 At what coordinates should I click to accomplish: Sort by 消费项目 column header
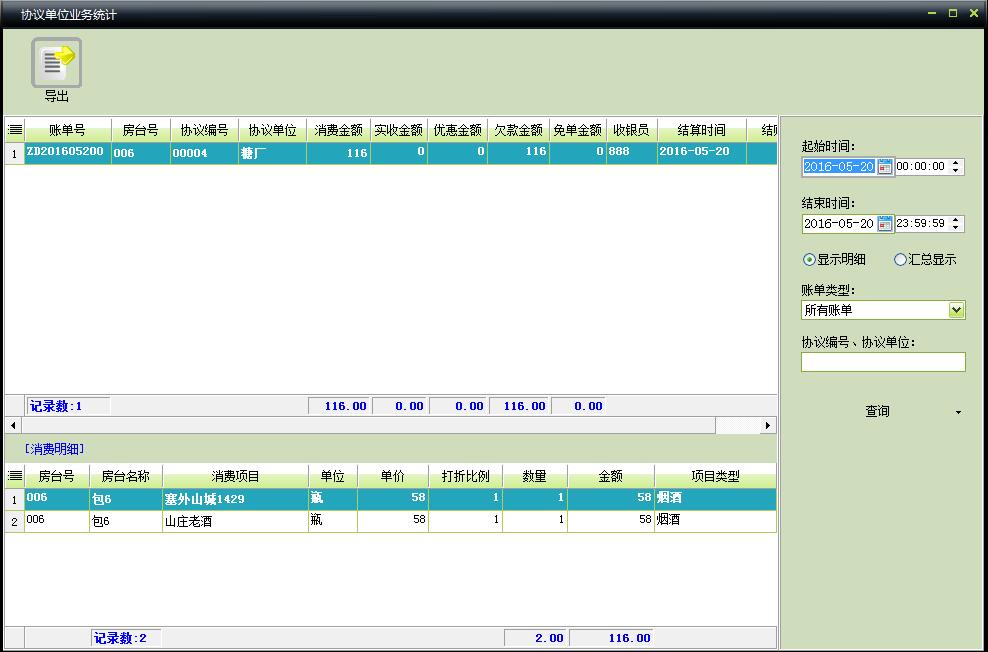click(236, 476)
